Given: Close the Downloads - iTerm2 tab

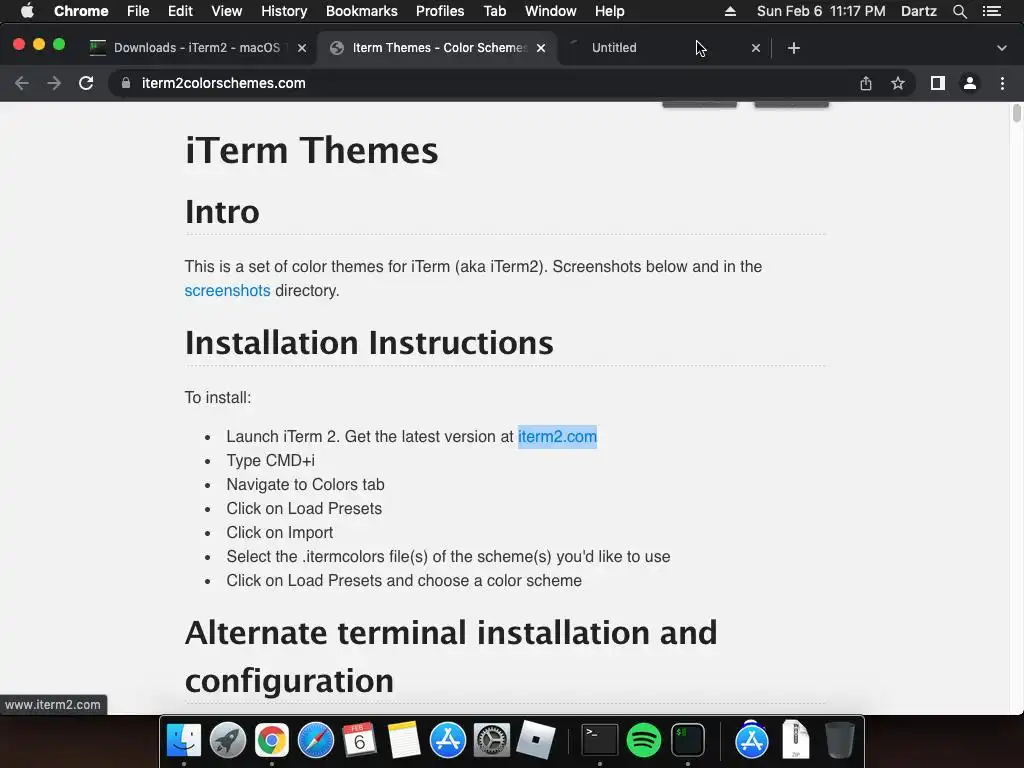Looking at the screenshot, I should click(x=302, y=48).
